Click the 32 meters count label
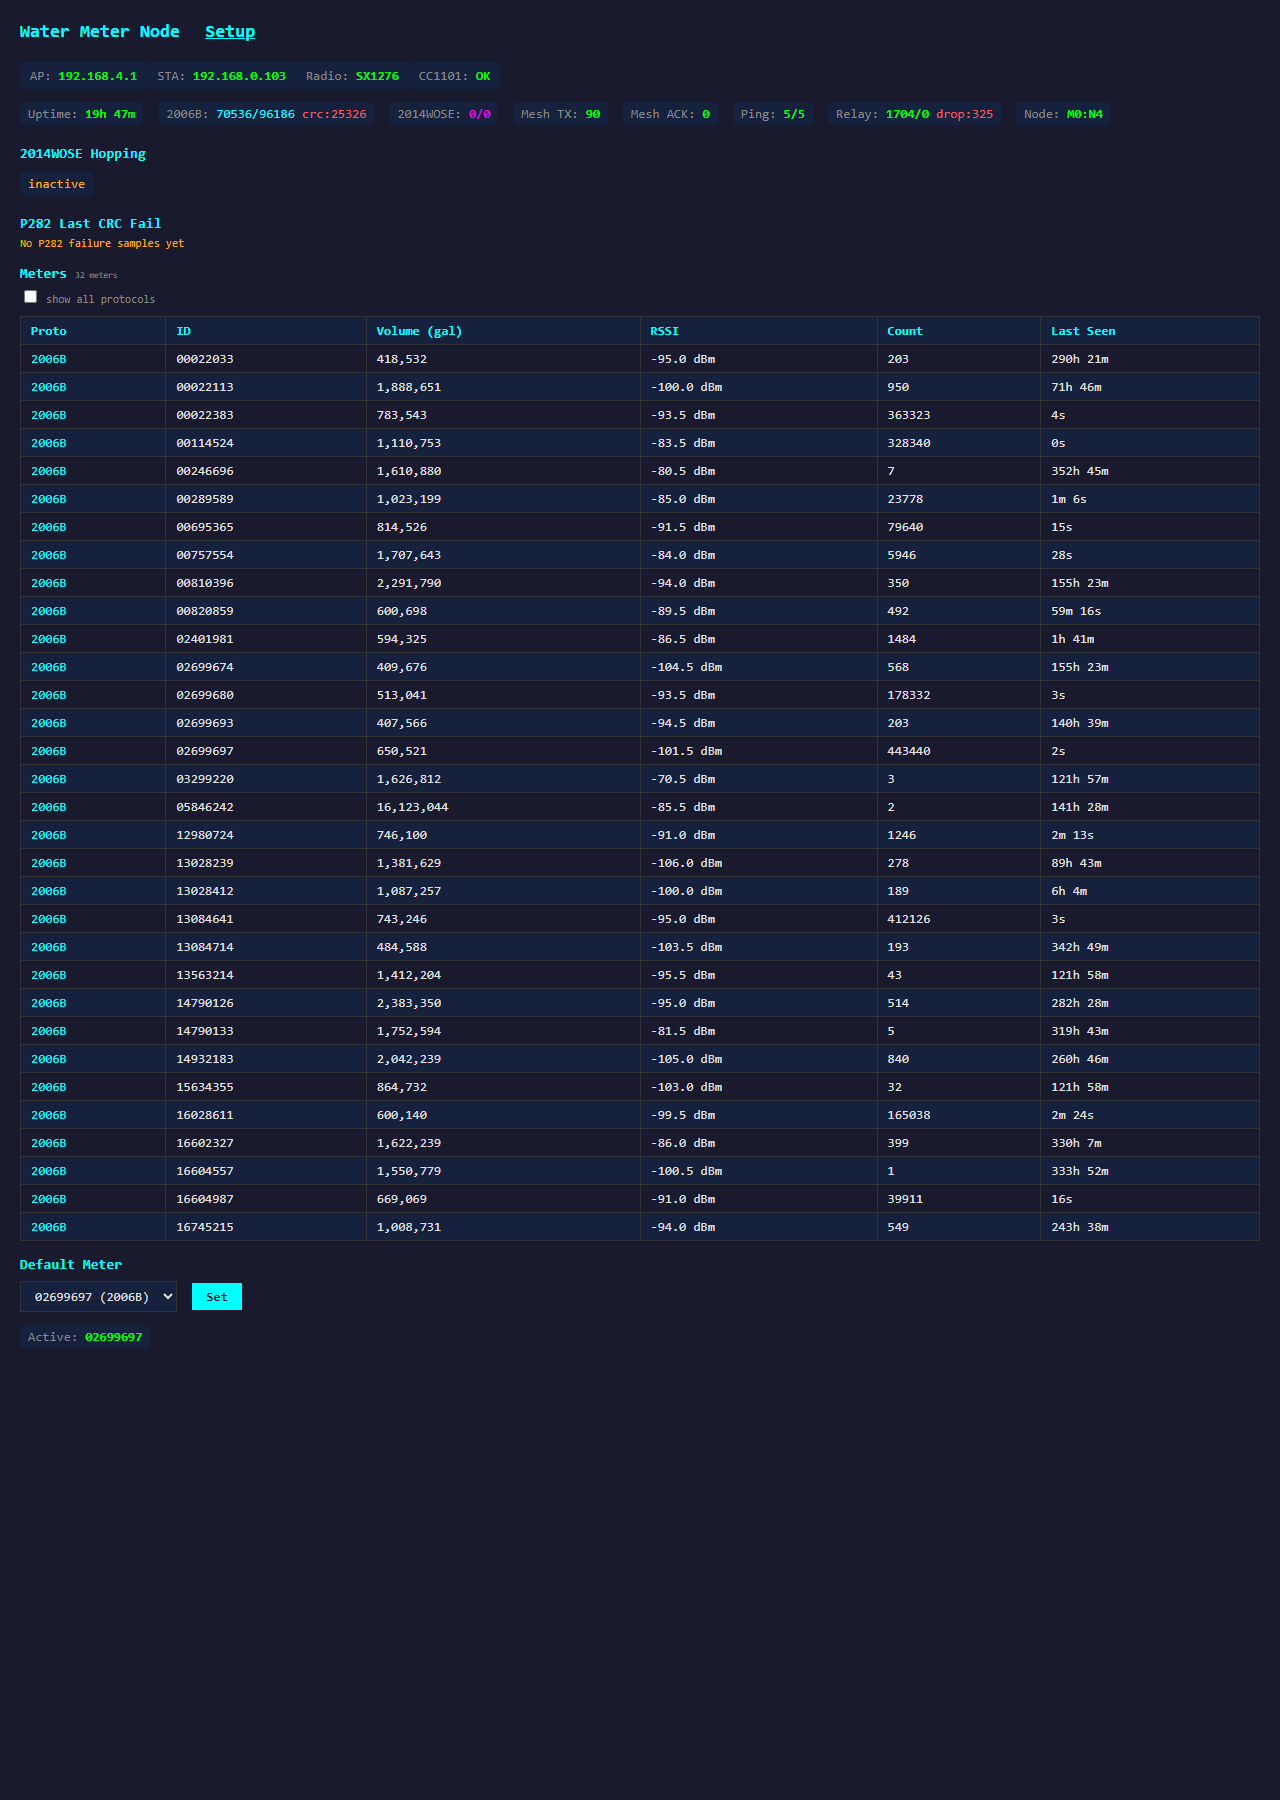1280x1800 pixels. pos(96,275)
